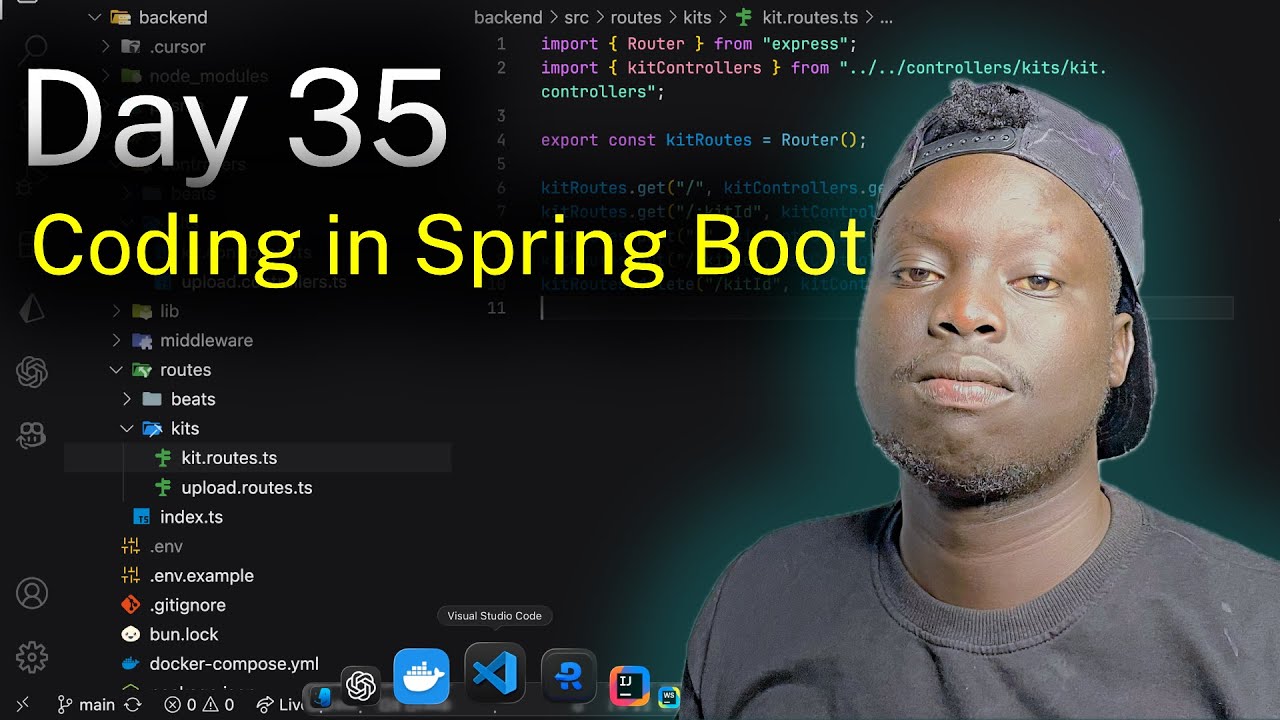Open the Copilot chat activity bar icon
The width and height of the screenshot is (1280, 720).
click(32, 436)
